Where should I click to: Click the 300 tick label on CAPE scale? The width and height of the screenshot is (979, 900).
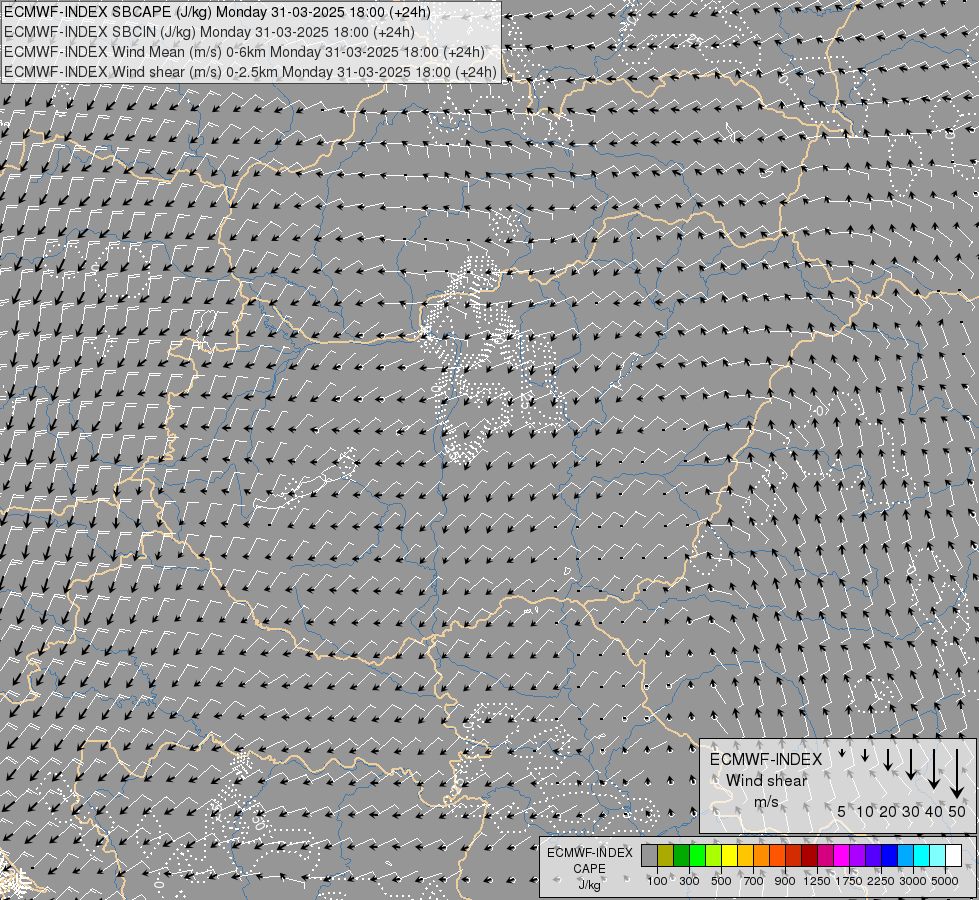689,881
